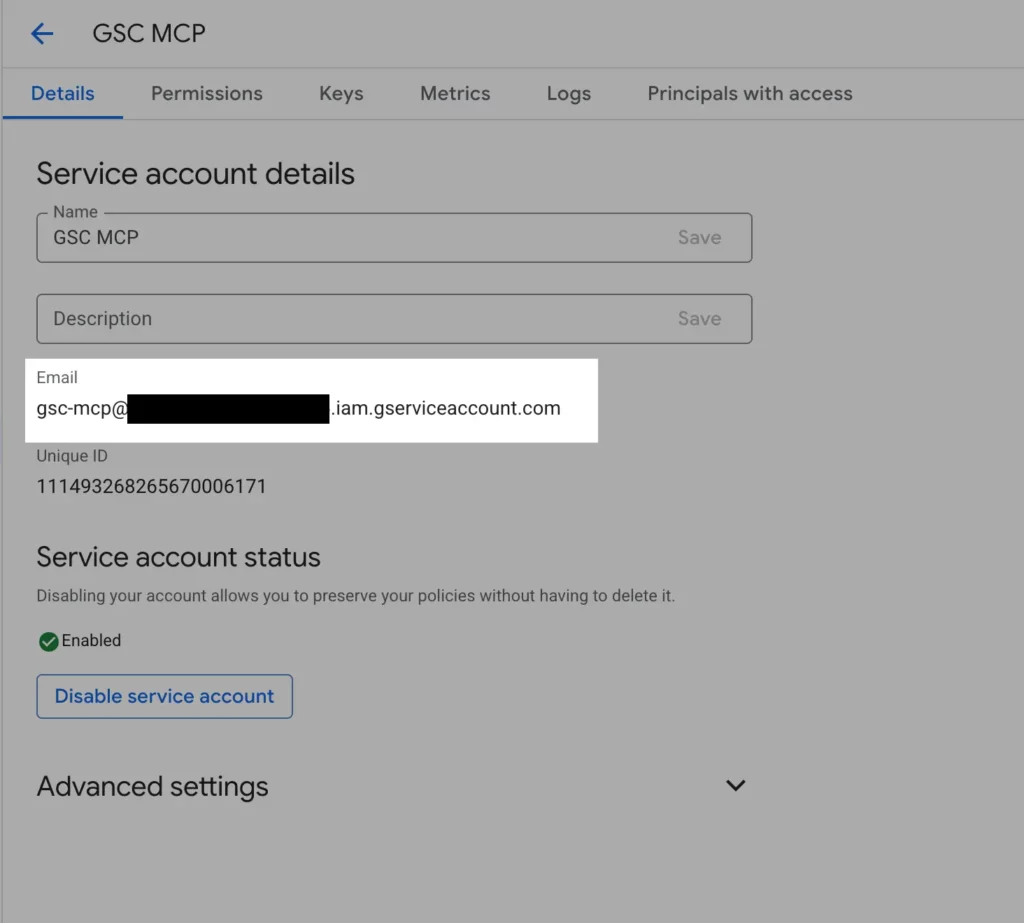Save the service account name
Screen dimensions: 1024x923
pos(699,237)
